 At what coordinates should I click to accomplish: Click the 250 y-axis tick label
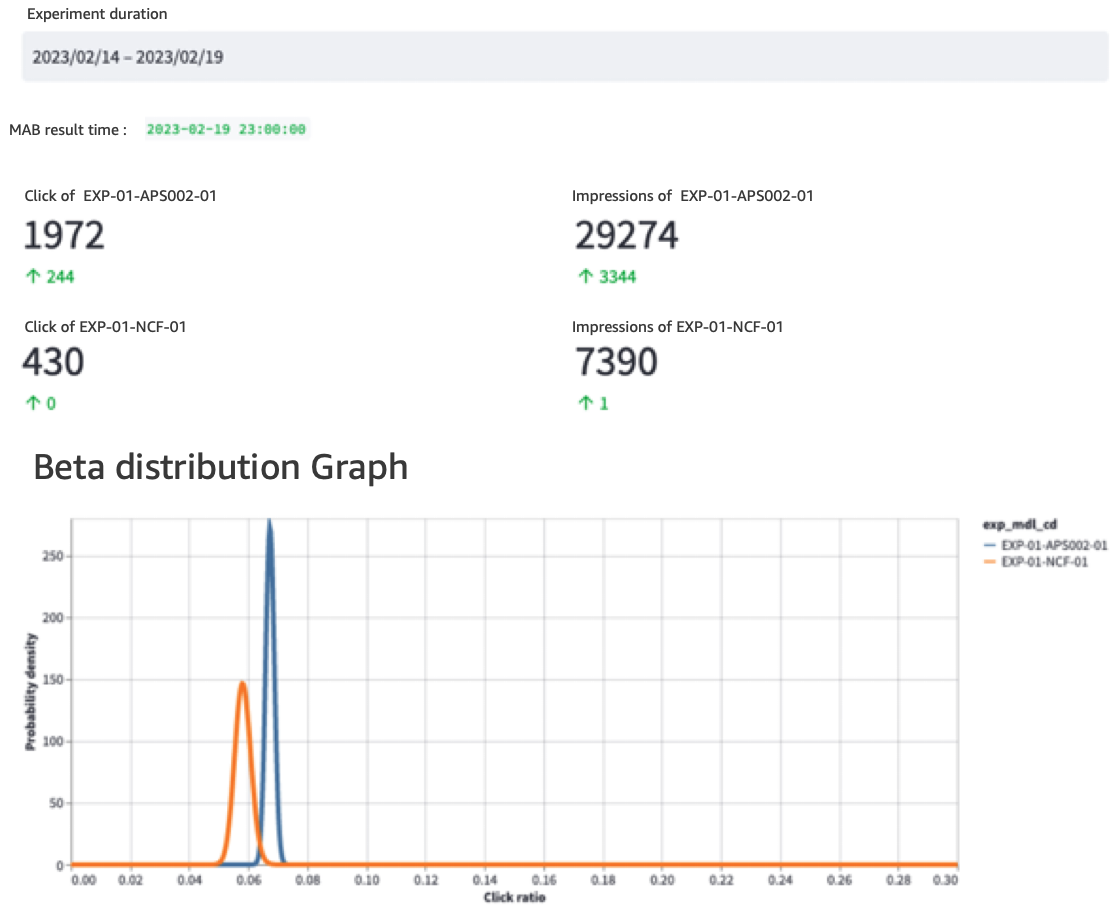tap(53, 556)
